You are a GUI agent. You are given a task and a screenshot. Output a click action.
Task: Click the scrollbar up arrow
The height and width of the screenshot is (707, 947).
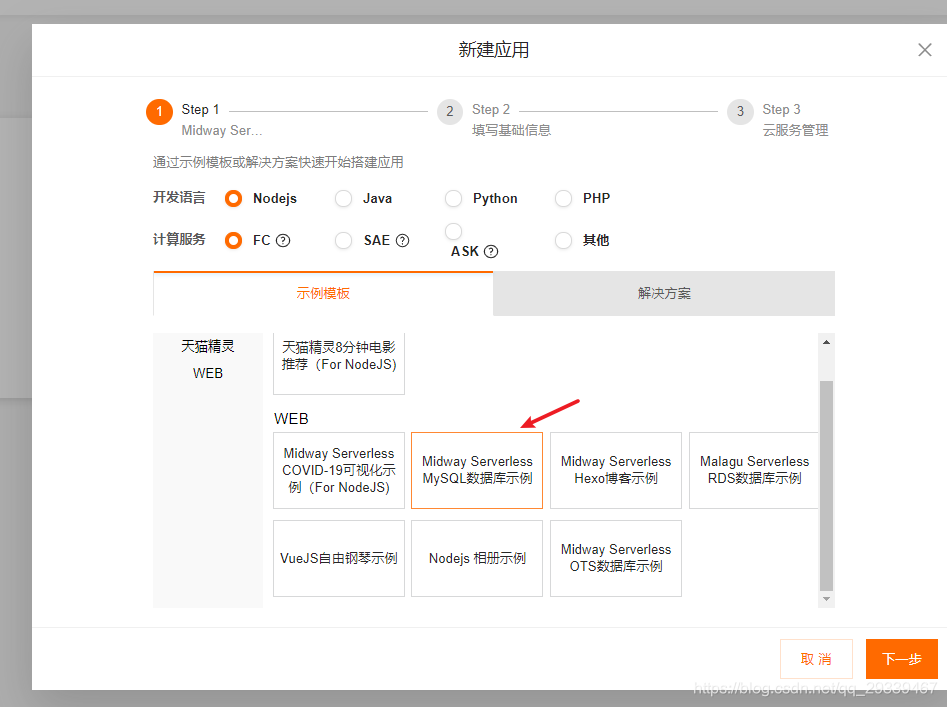pyautogui.click(x=826, y=342)
